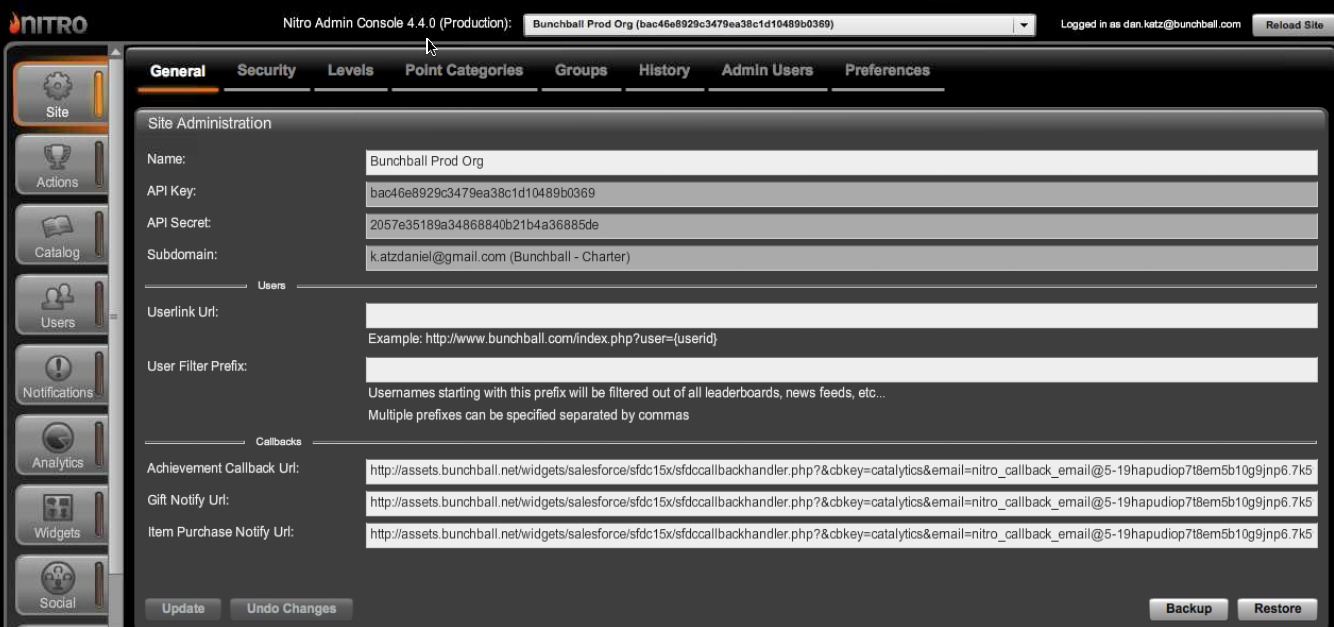Open the Analytics gauge icon

57,438
